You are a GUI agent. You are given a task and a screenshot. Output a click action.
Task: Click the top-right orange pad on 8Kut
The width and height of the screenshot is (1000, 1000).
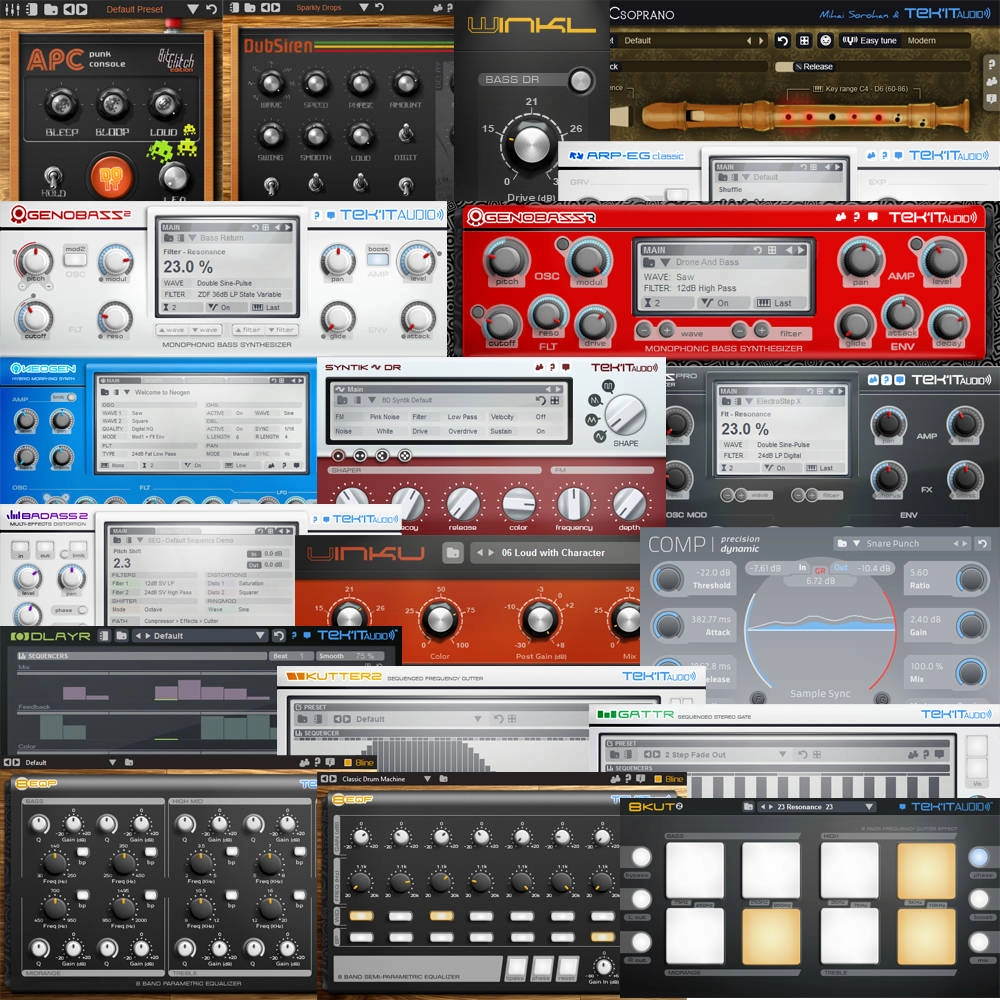click(x=925, y=871)
